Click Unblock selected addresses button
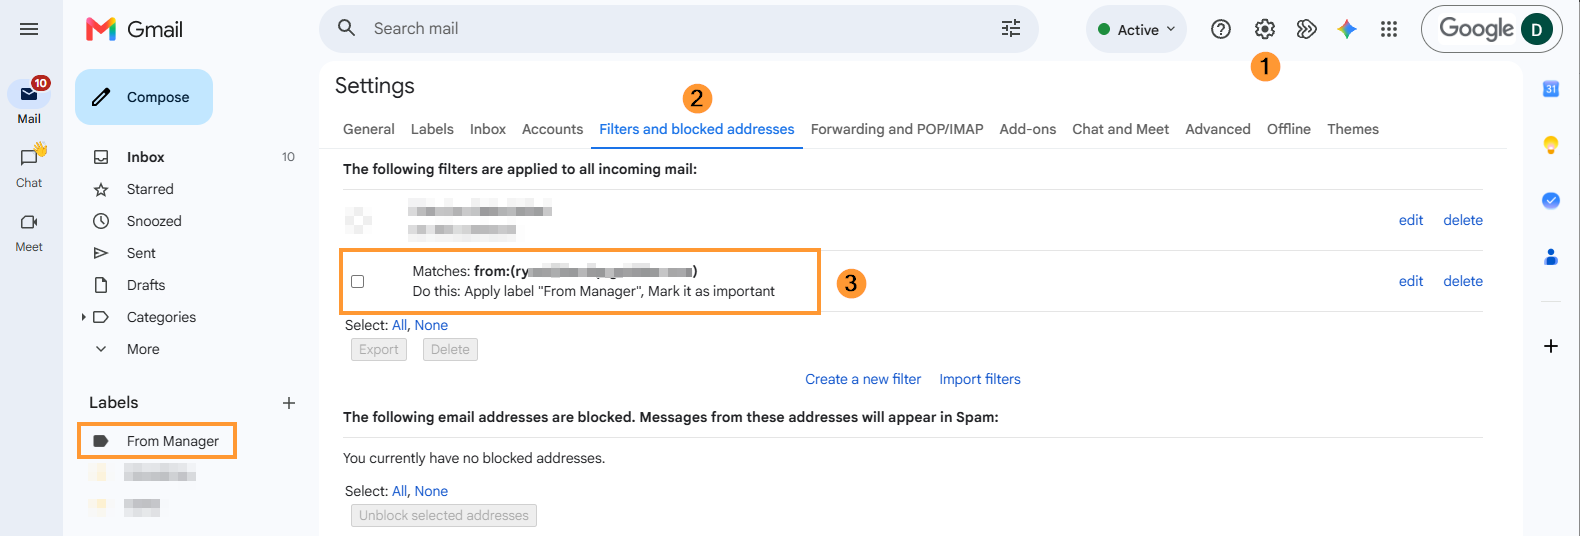 click(444, 515)
